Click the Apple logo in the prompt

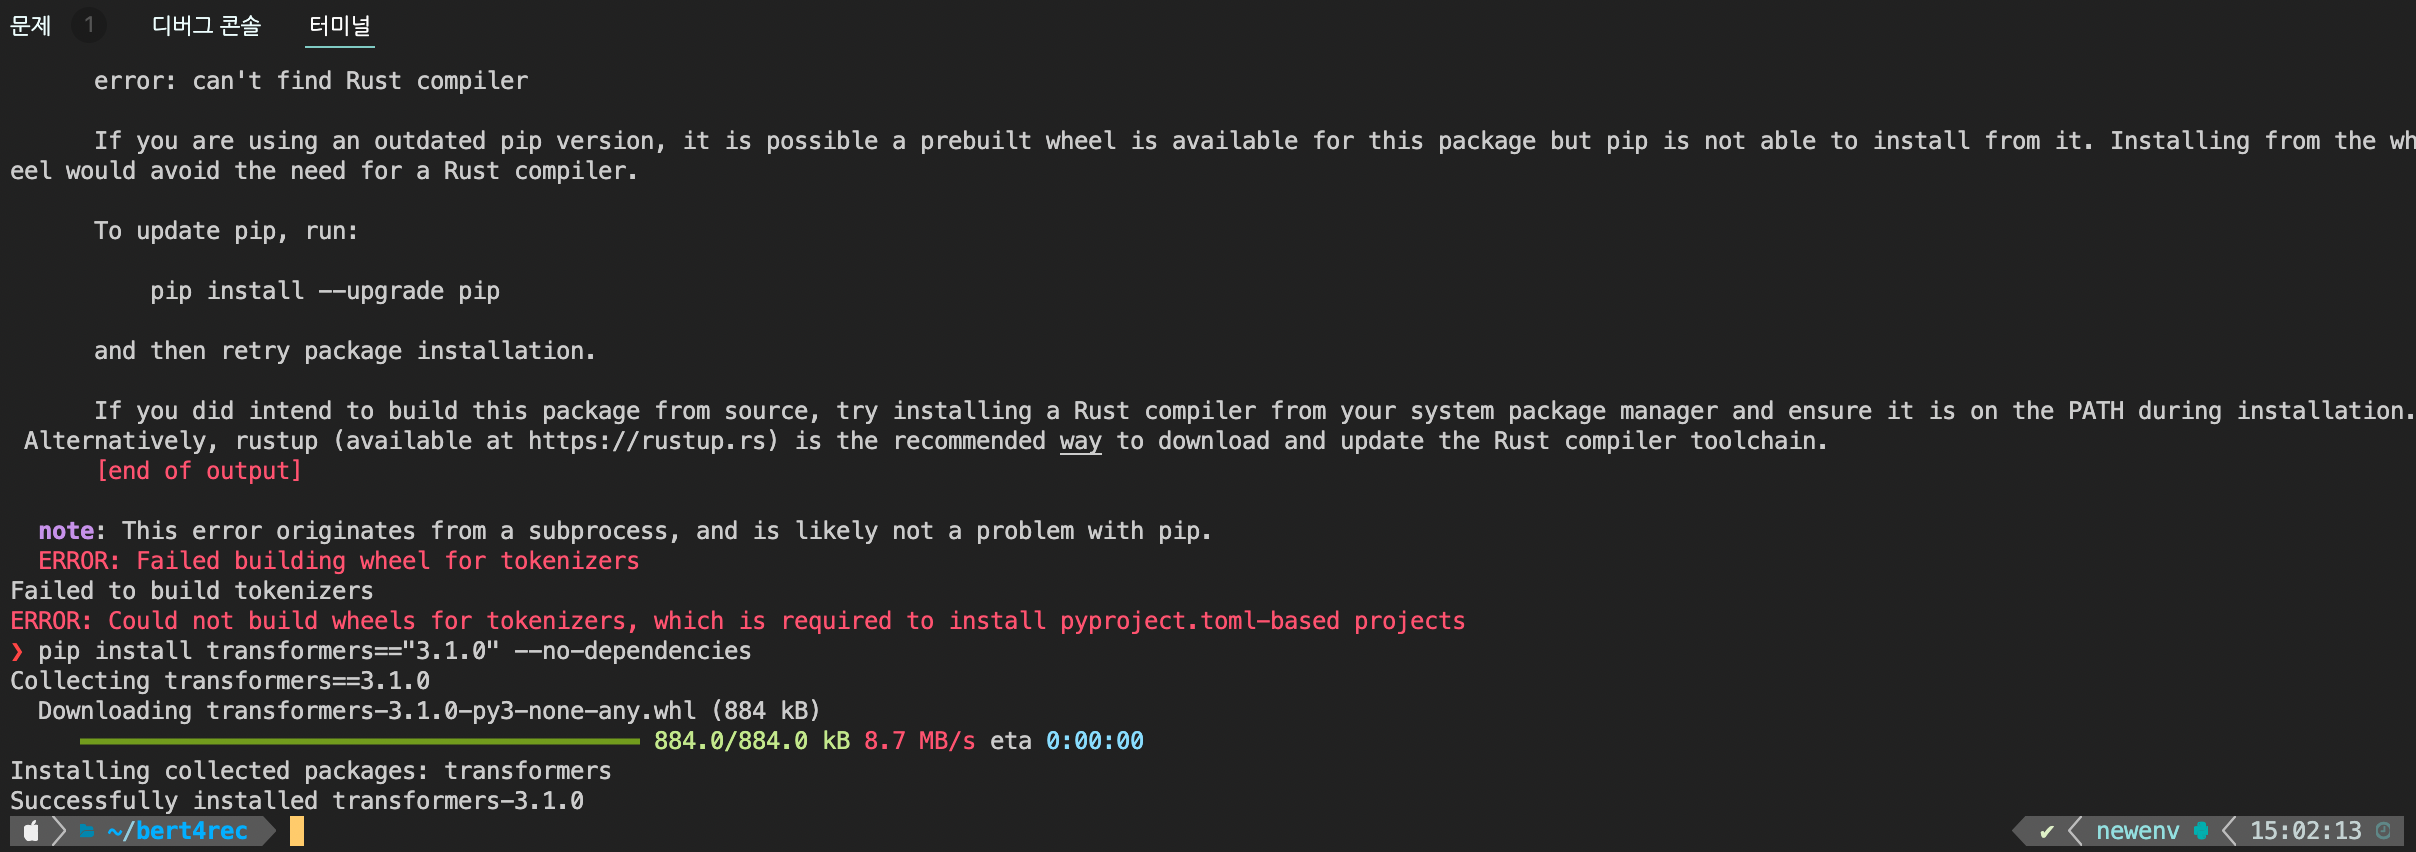pyautogui.click(x=31, y=831)
